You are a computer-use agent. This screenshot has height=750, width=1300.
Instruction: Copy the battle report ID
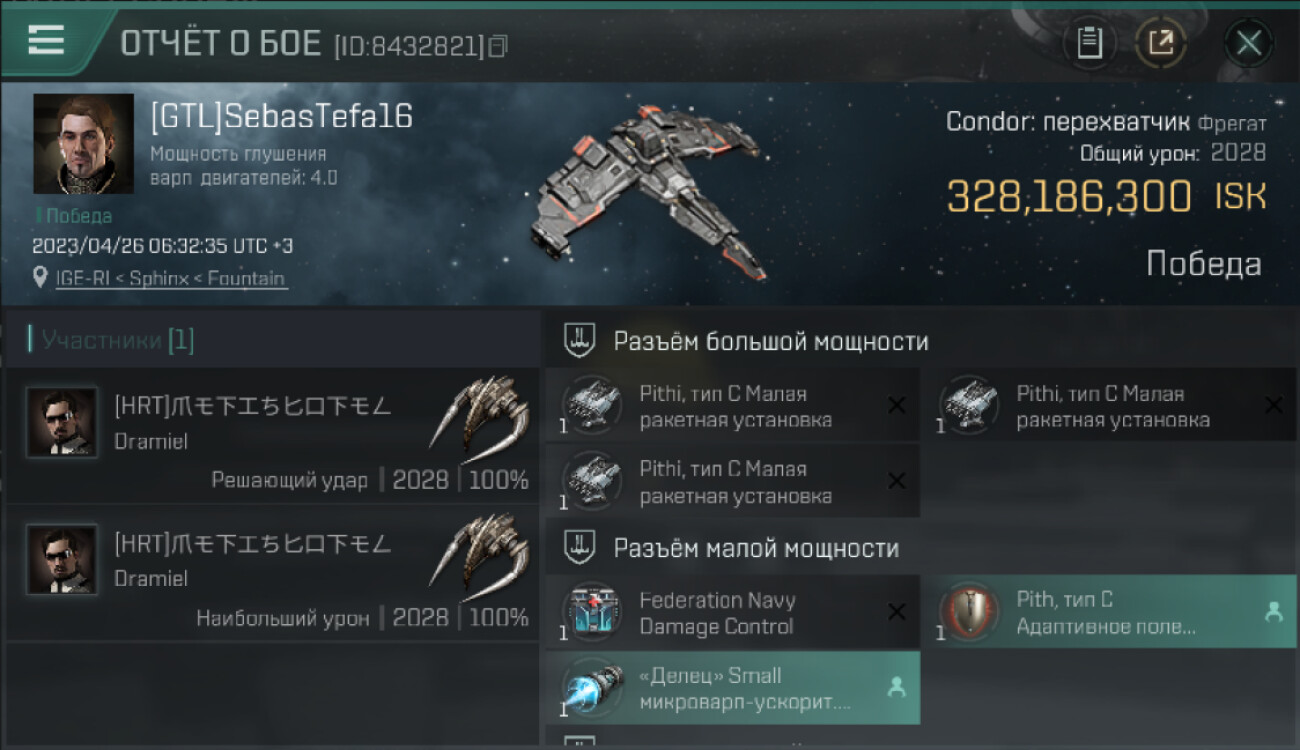(497, 45)
